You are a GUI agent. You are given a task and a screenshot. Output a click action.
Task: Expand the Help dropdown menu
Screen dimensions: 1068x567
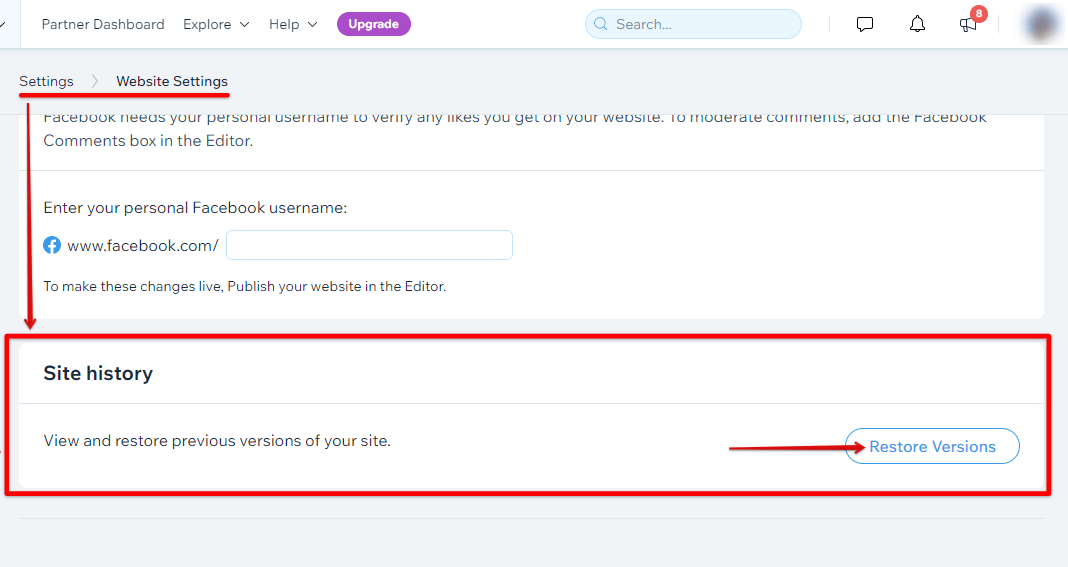pos(293,25)
